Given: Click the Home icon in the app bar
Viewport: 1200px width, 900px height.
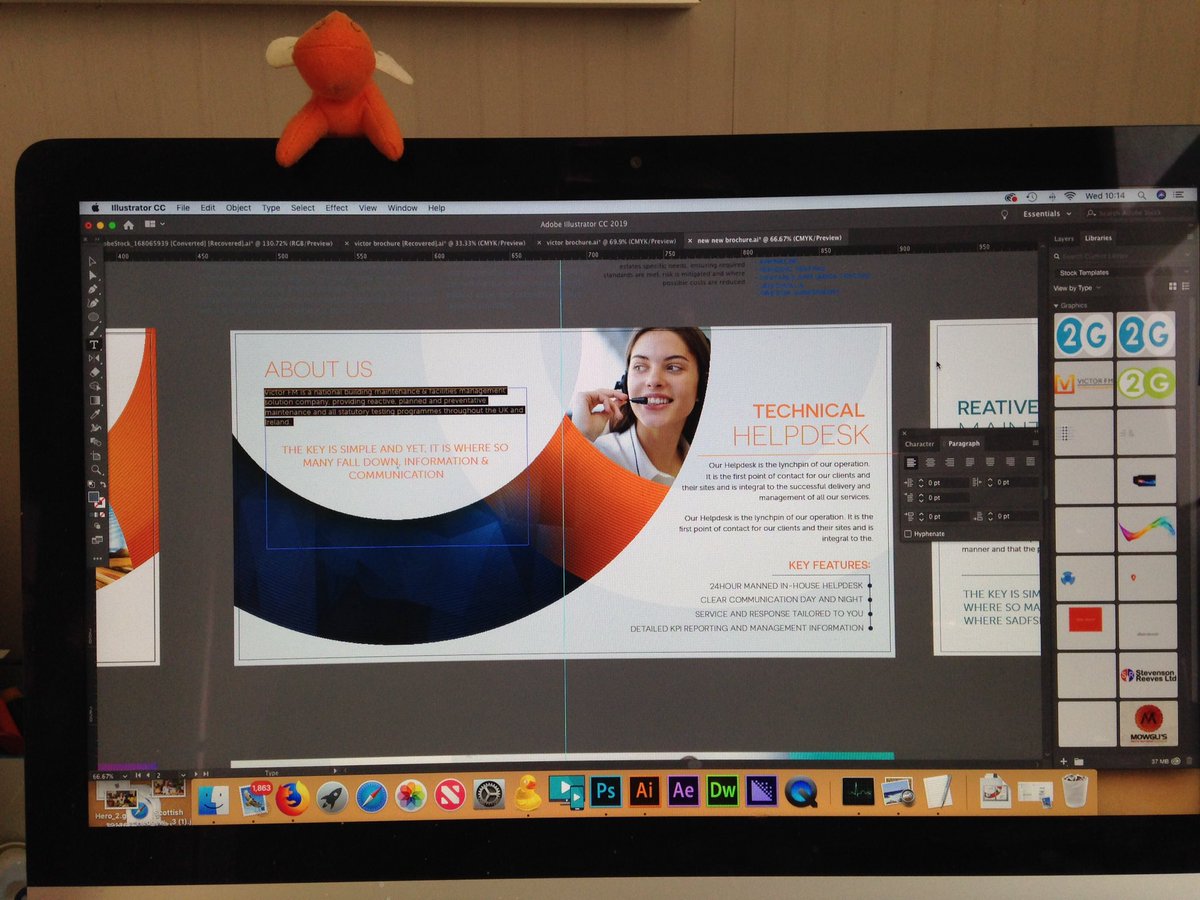Looking at the screenshot, I should 128,225.
